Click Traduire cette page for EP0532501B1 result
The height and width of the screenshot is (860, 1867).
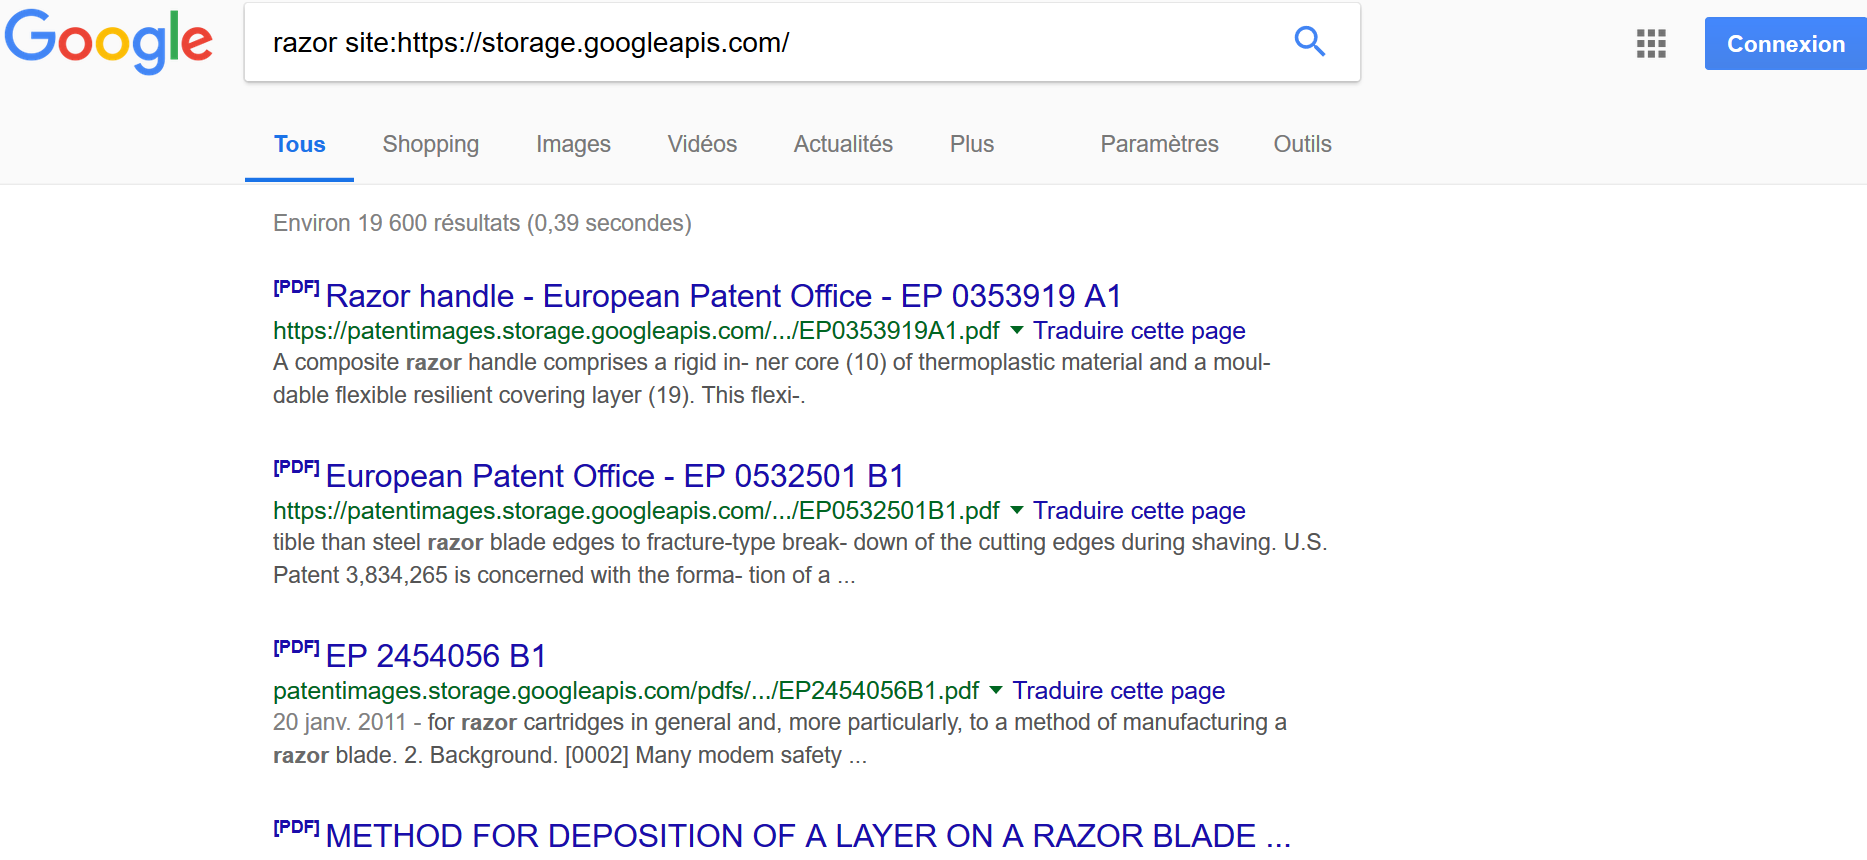click(x=1139, y=511)
